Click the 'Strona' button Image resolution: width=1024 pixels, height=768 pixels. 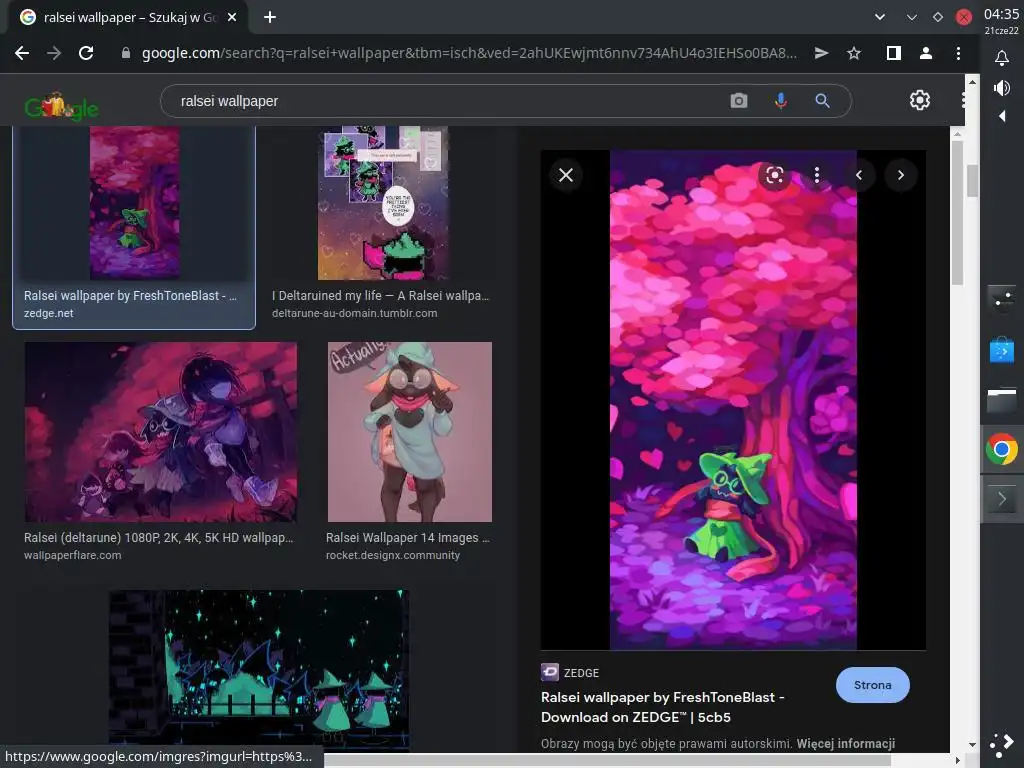click(x=872, y=685)
